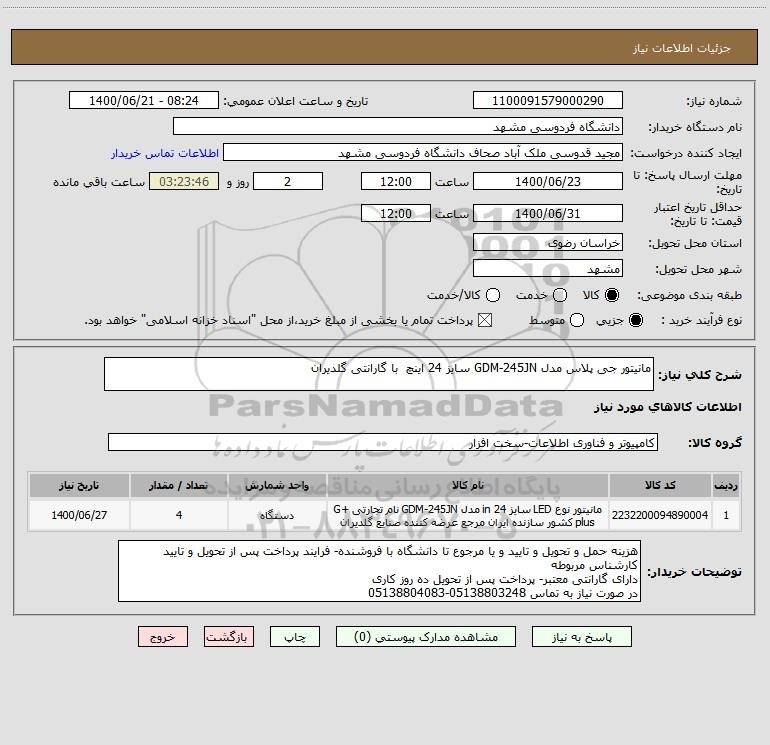The image size is (770, 745).
Task: Click the unit cell دستگاه
Action: pyautogui.click(x=277, y=515)
